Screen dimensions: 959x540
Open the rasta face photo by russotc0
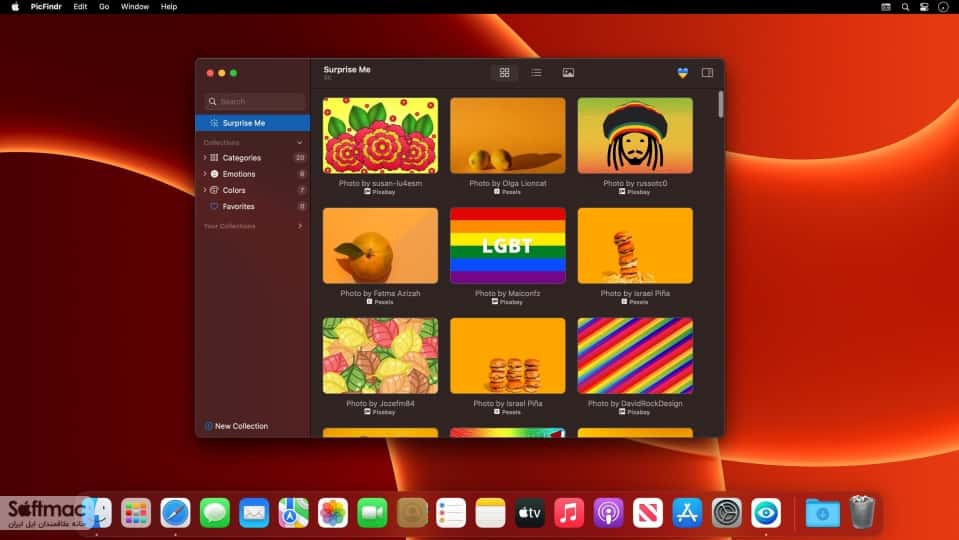[x=635, y=136]
